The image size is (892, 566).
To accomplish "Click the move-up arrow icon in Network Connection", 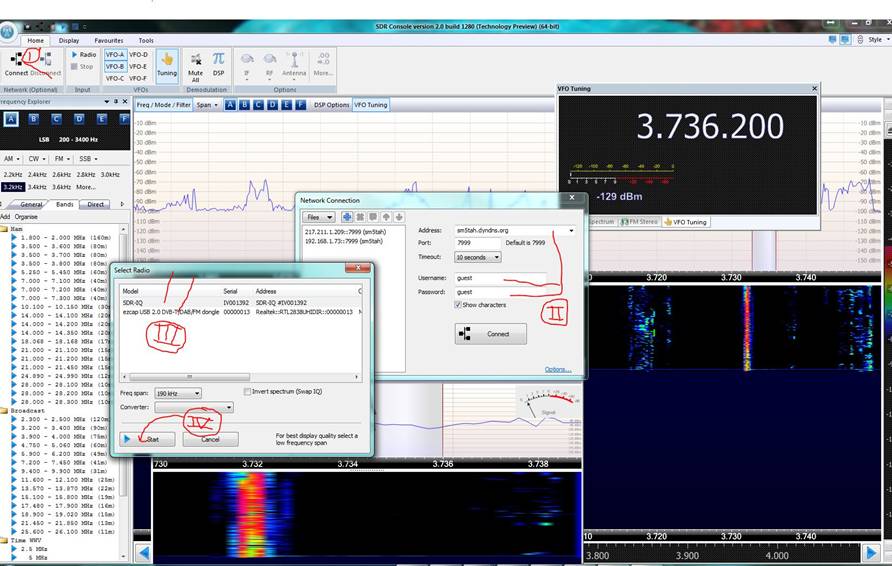I will tap(386, 217).
